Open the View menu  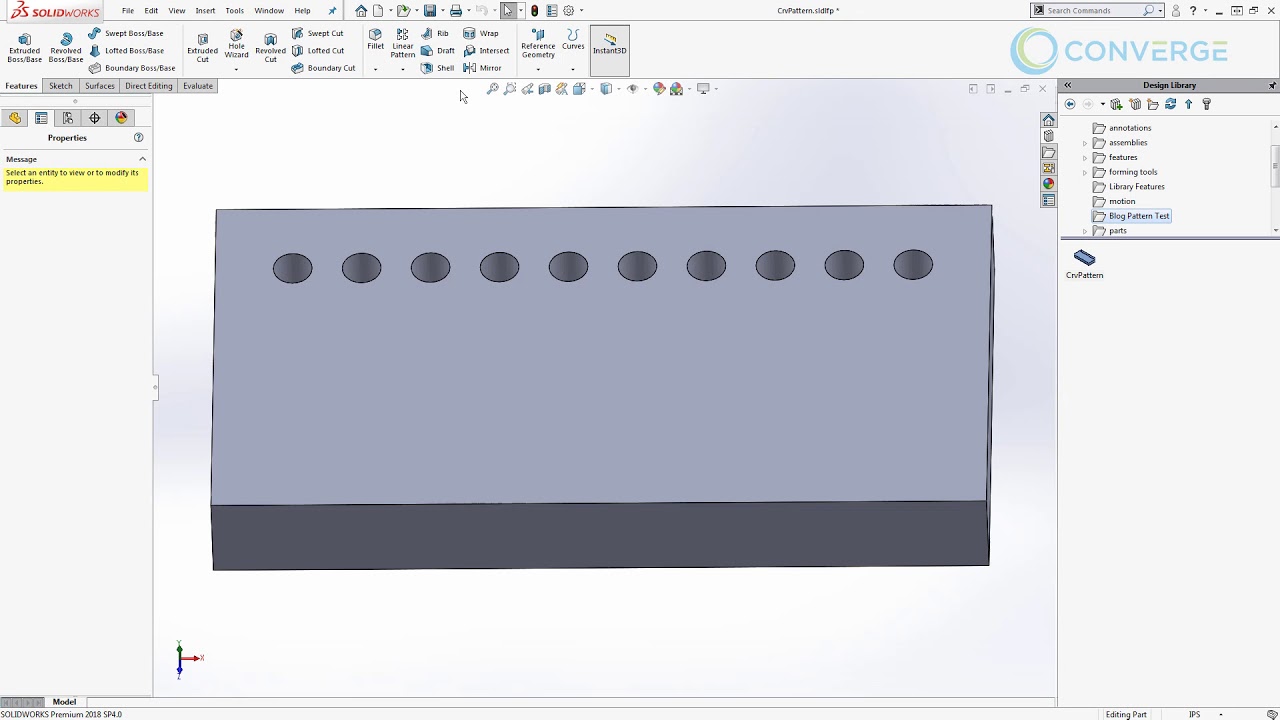(x=177, y=10)
